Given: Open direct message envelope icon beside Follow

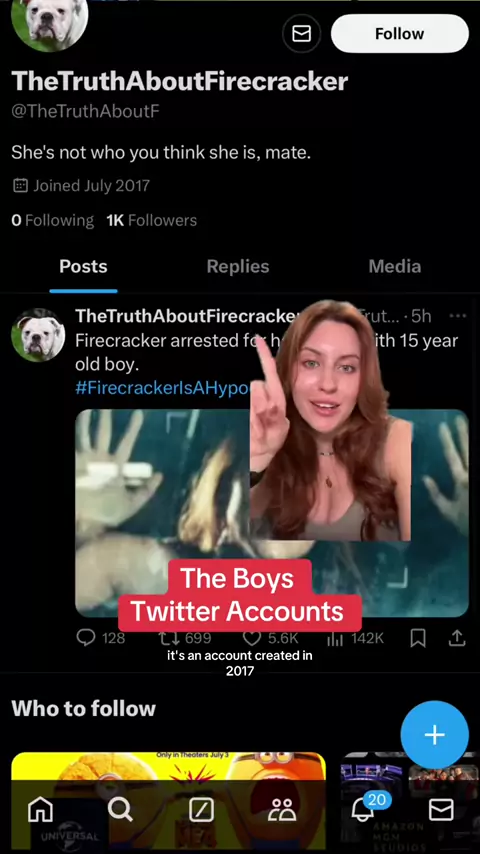Looking at the screenshot, I should (301, 34).
